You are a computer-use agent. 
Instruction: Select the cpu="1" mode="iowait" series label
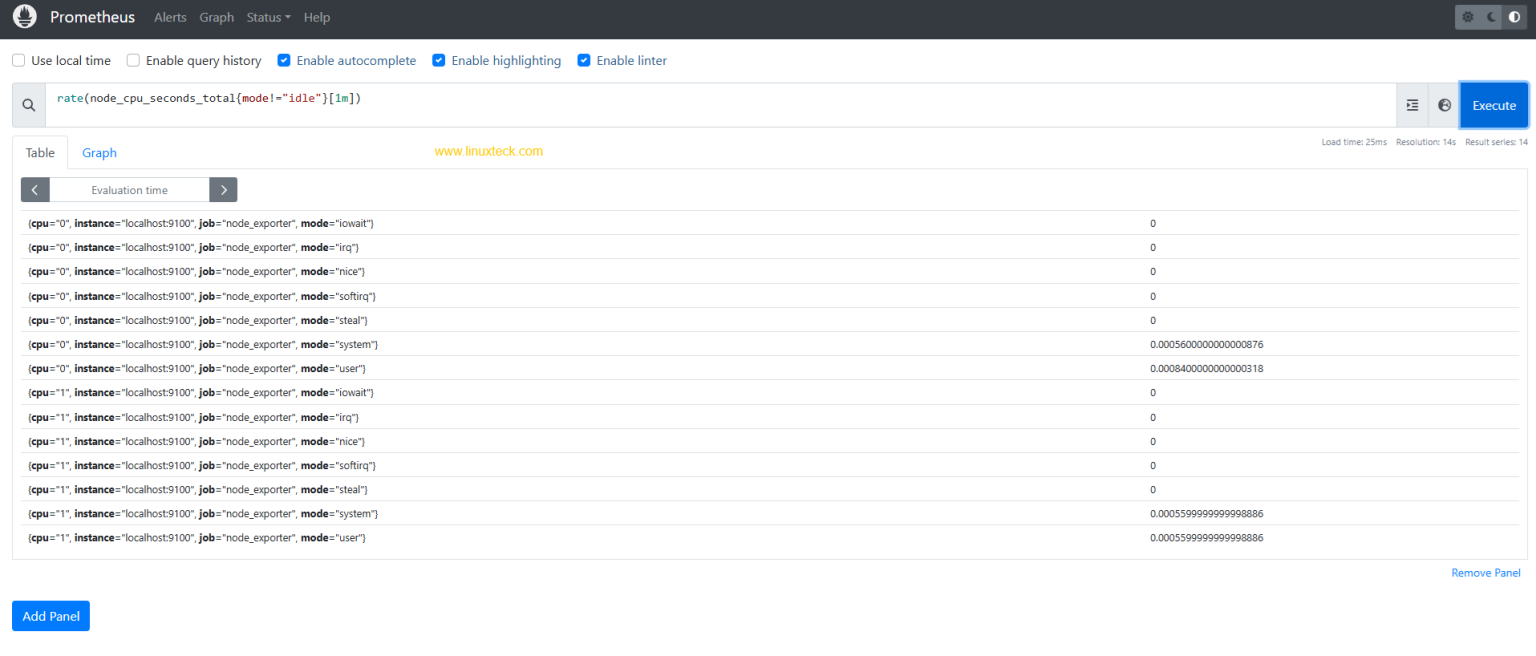tap(201, 393)
